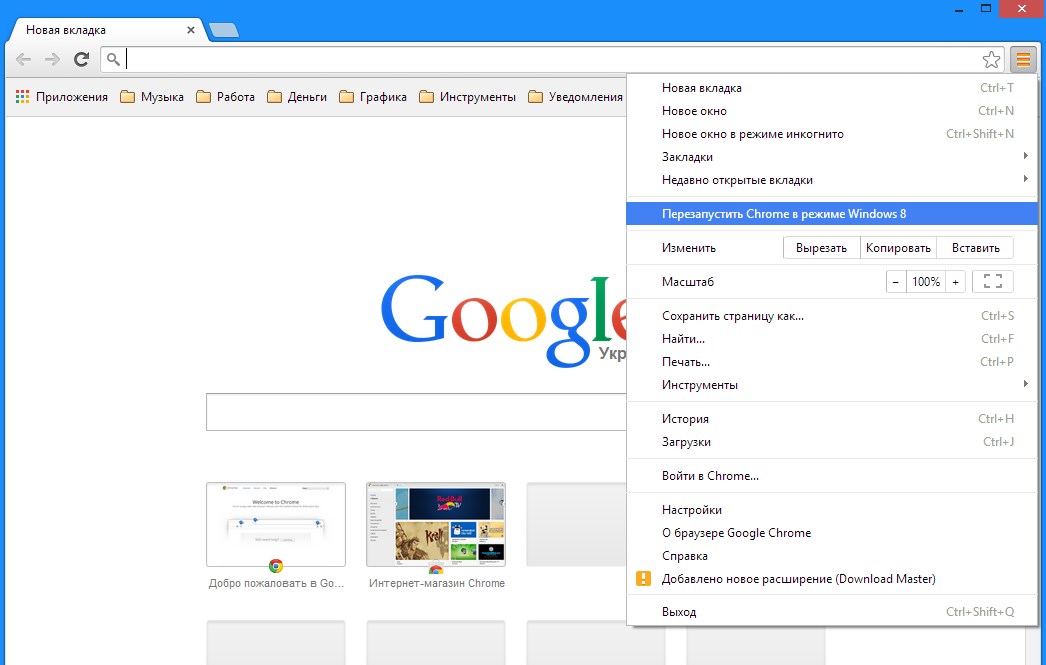Screen dimensions: 1046x665
Task: Open the Инструменты bookmarks folder
Action: [467, 97]
